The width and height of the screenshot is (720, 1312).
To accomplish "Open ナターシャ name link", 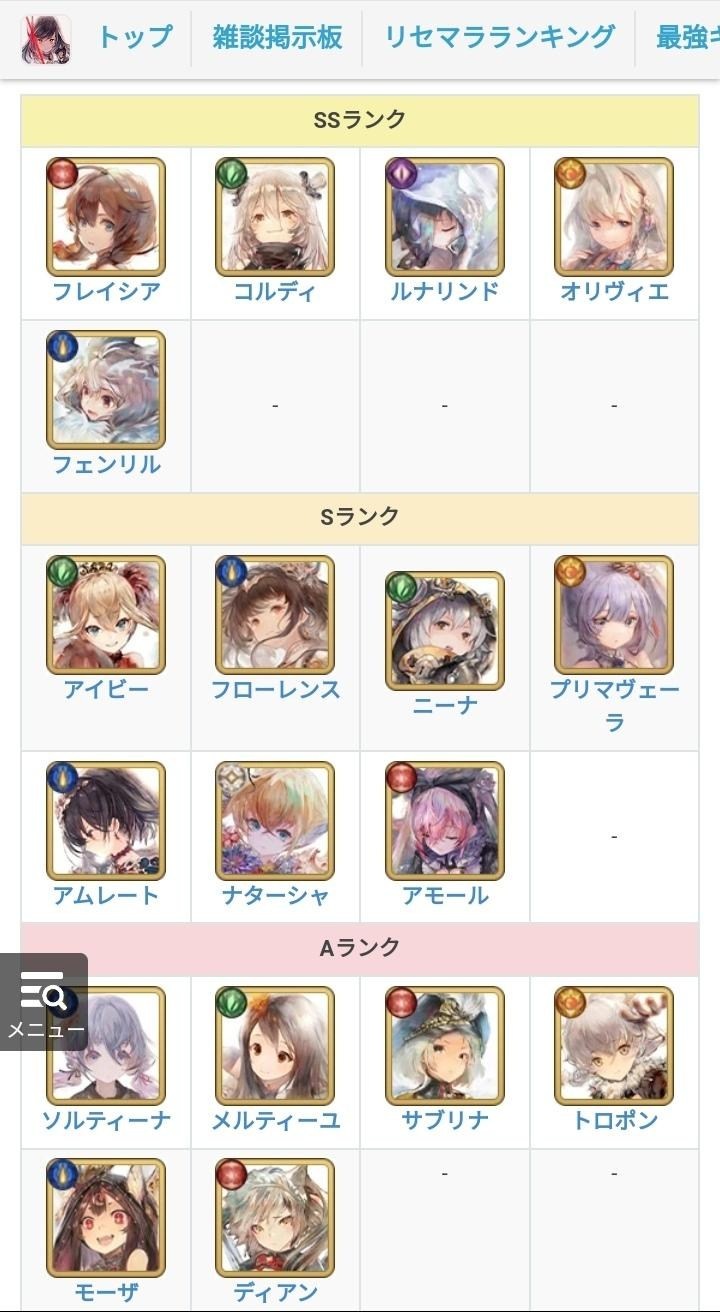I will [275, 895].
